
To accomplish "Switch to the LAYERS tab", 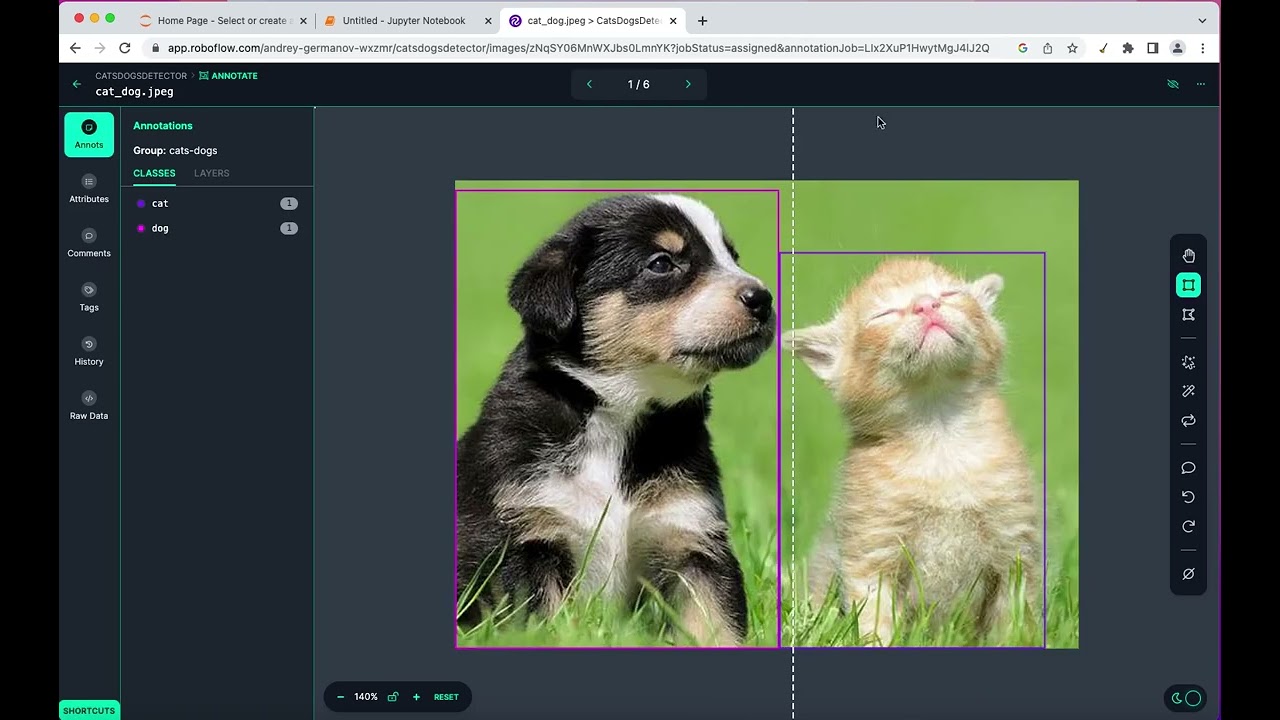I will click(x=211, y=173).
